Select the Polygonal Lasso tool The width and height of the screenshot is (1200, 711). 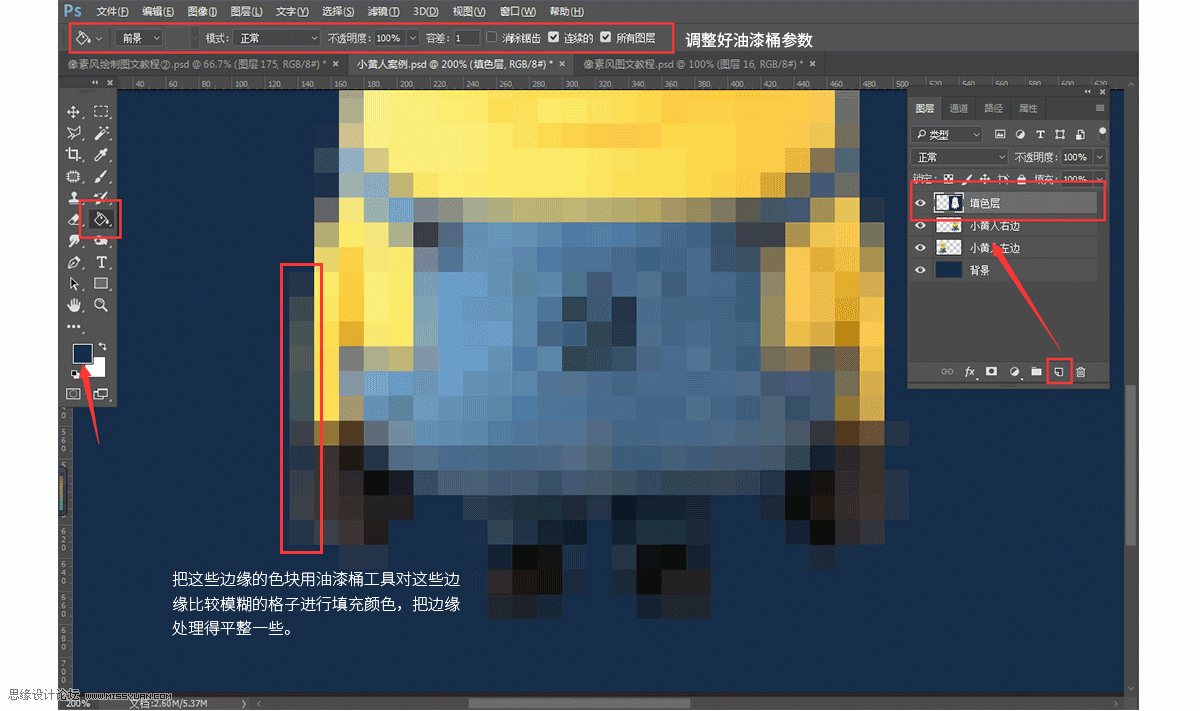pos(74,133)
